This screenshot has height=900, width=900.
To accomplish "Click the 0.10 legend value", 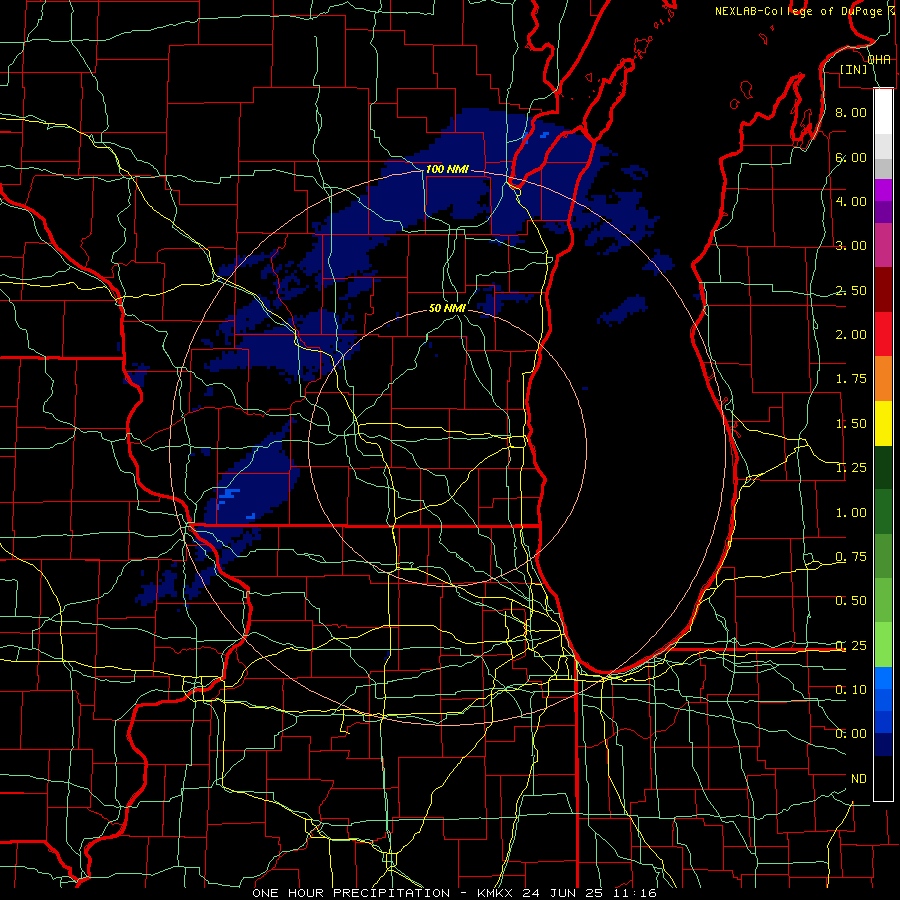I will click(851, 690).
